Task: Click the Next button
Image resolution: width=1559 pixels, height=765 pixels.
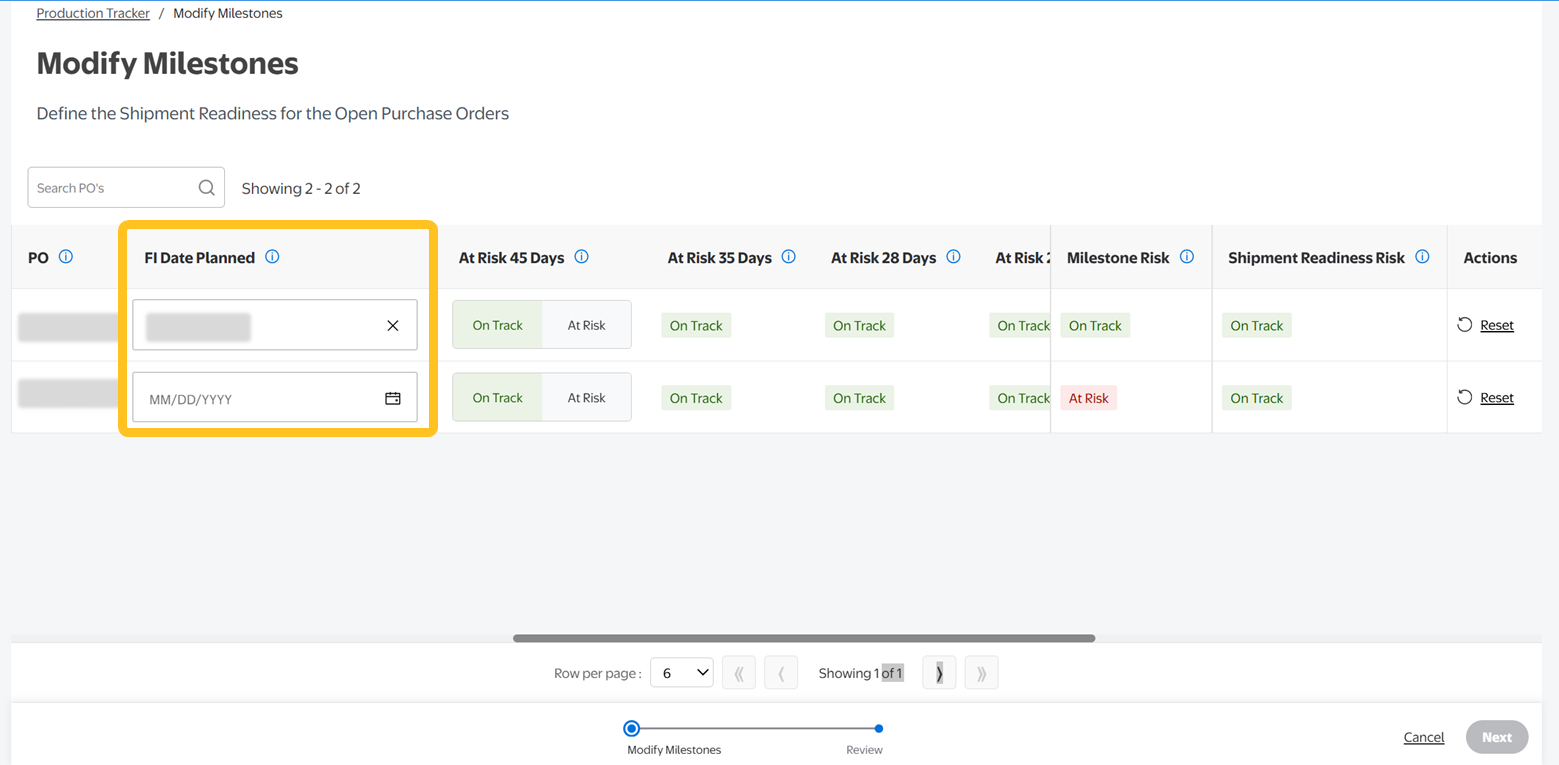Action: tap(1497, 737)
